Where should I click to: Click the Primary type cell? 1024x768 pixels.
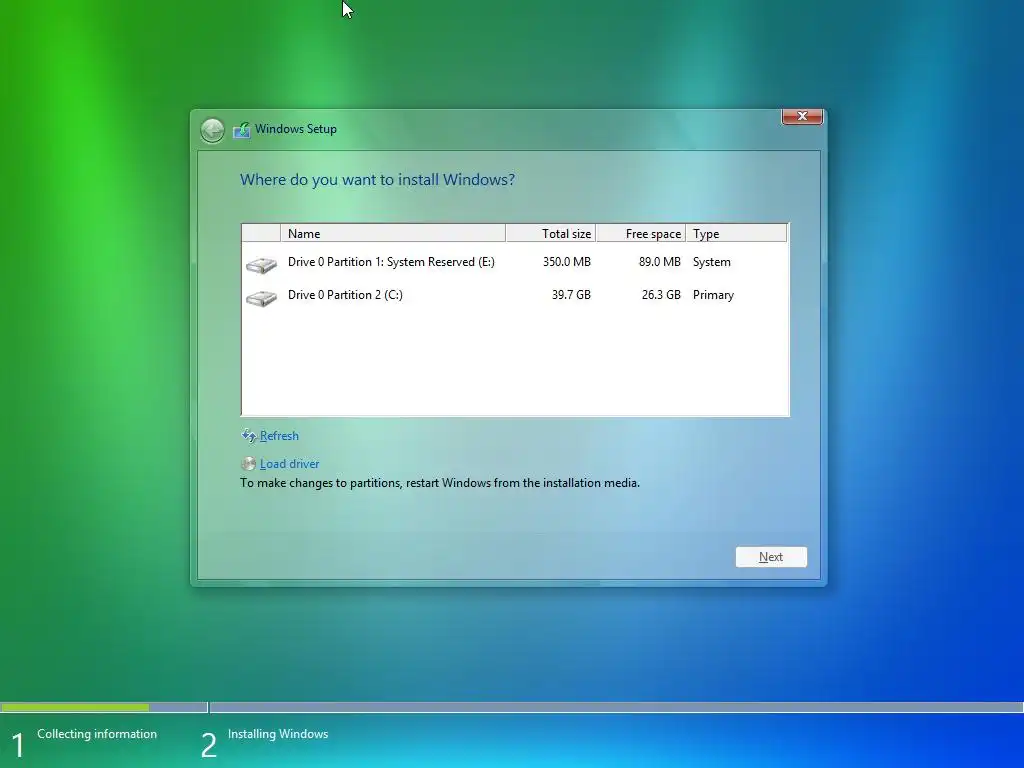pos(713,295)
